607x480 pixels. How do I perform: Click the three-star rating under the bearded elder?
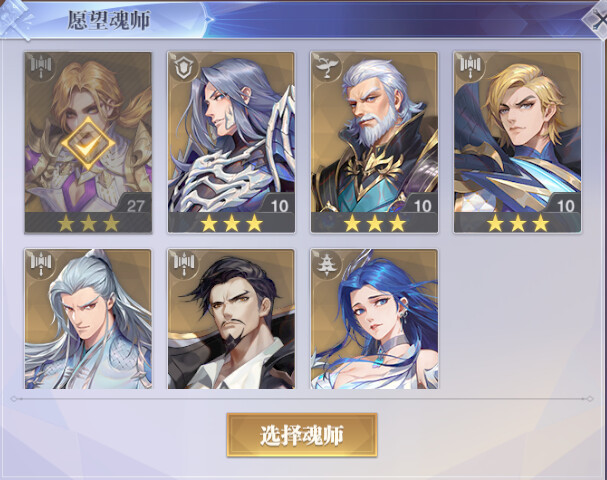click(374, 223)
